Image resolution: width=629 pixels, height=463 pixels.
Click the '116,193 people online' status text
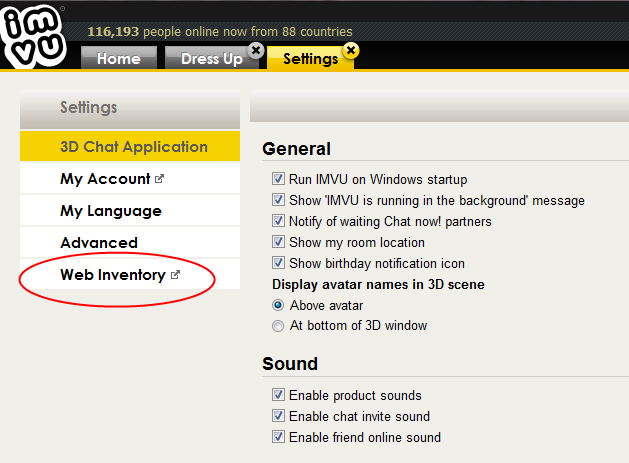[220, 31]
